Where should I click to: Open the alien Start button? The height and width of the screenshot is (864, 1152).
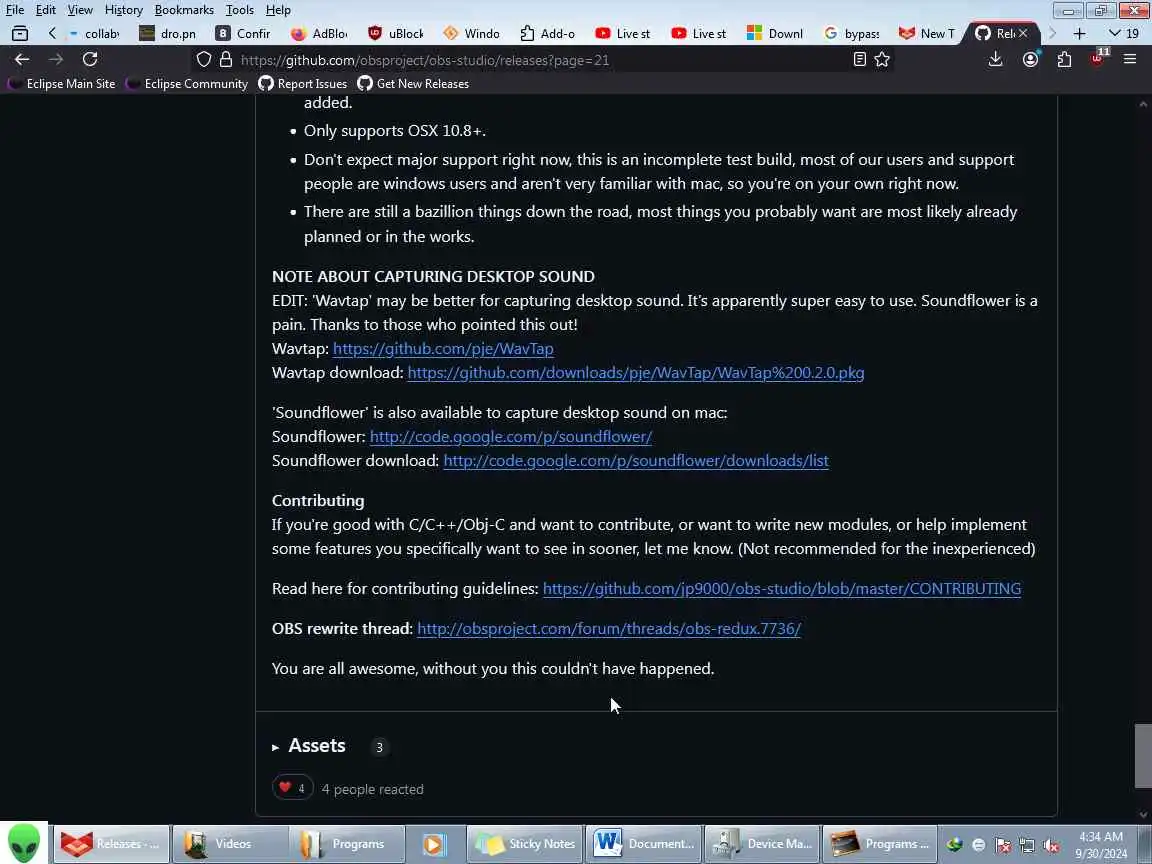coord(24,843)
